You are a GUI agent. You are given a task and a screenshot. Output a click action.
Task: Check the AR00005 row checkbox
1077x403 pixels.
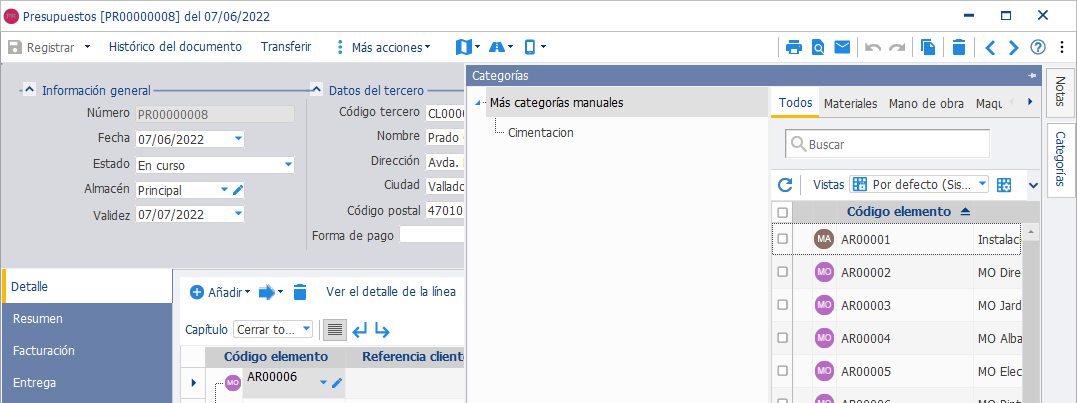[x=782, y=371]
